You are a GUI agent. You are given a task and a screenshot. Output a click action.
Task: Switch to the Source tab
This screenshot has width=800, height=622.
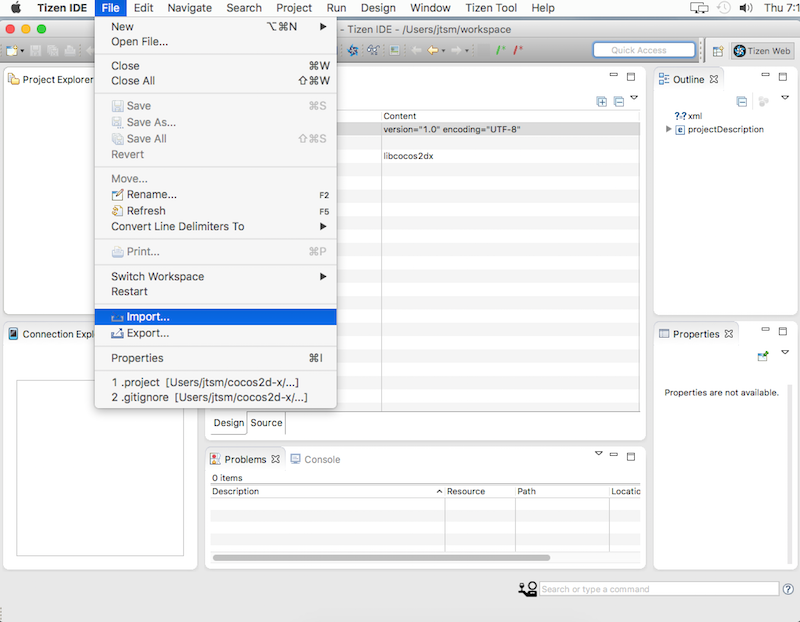(266, 423)
